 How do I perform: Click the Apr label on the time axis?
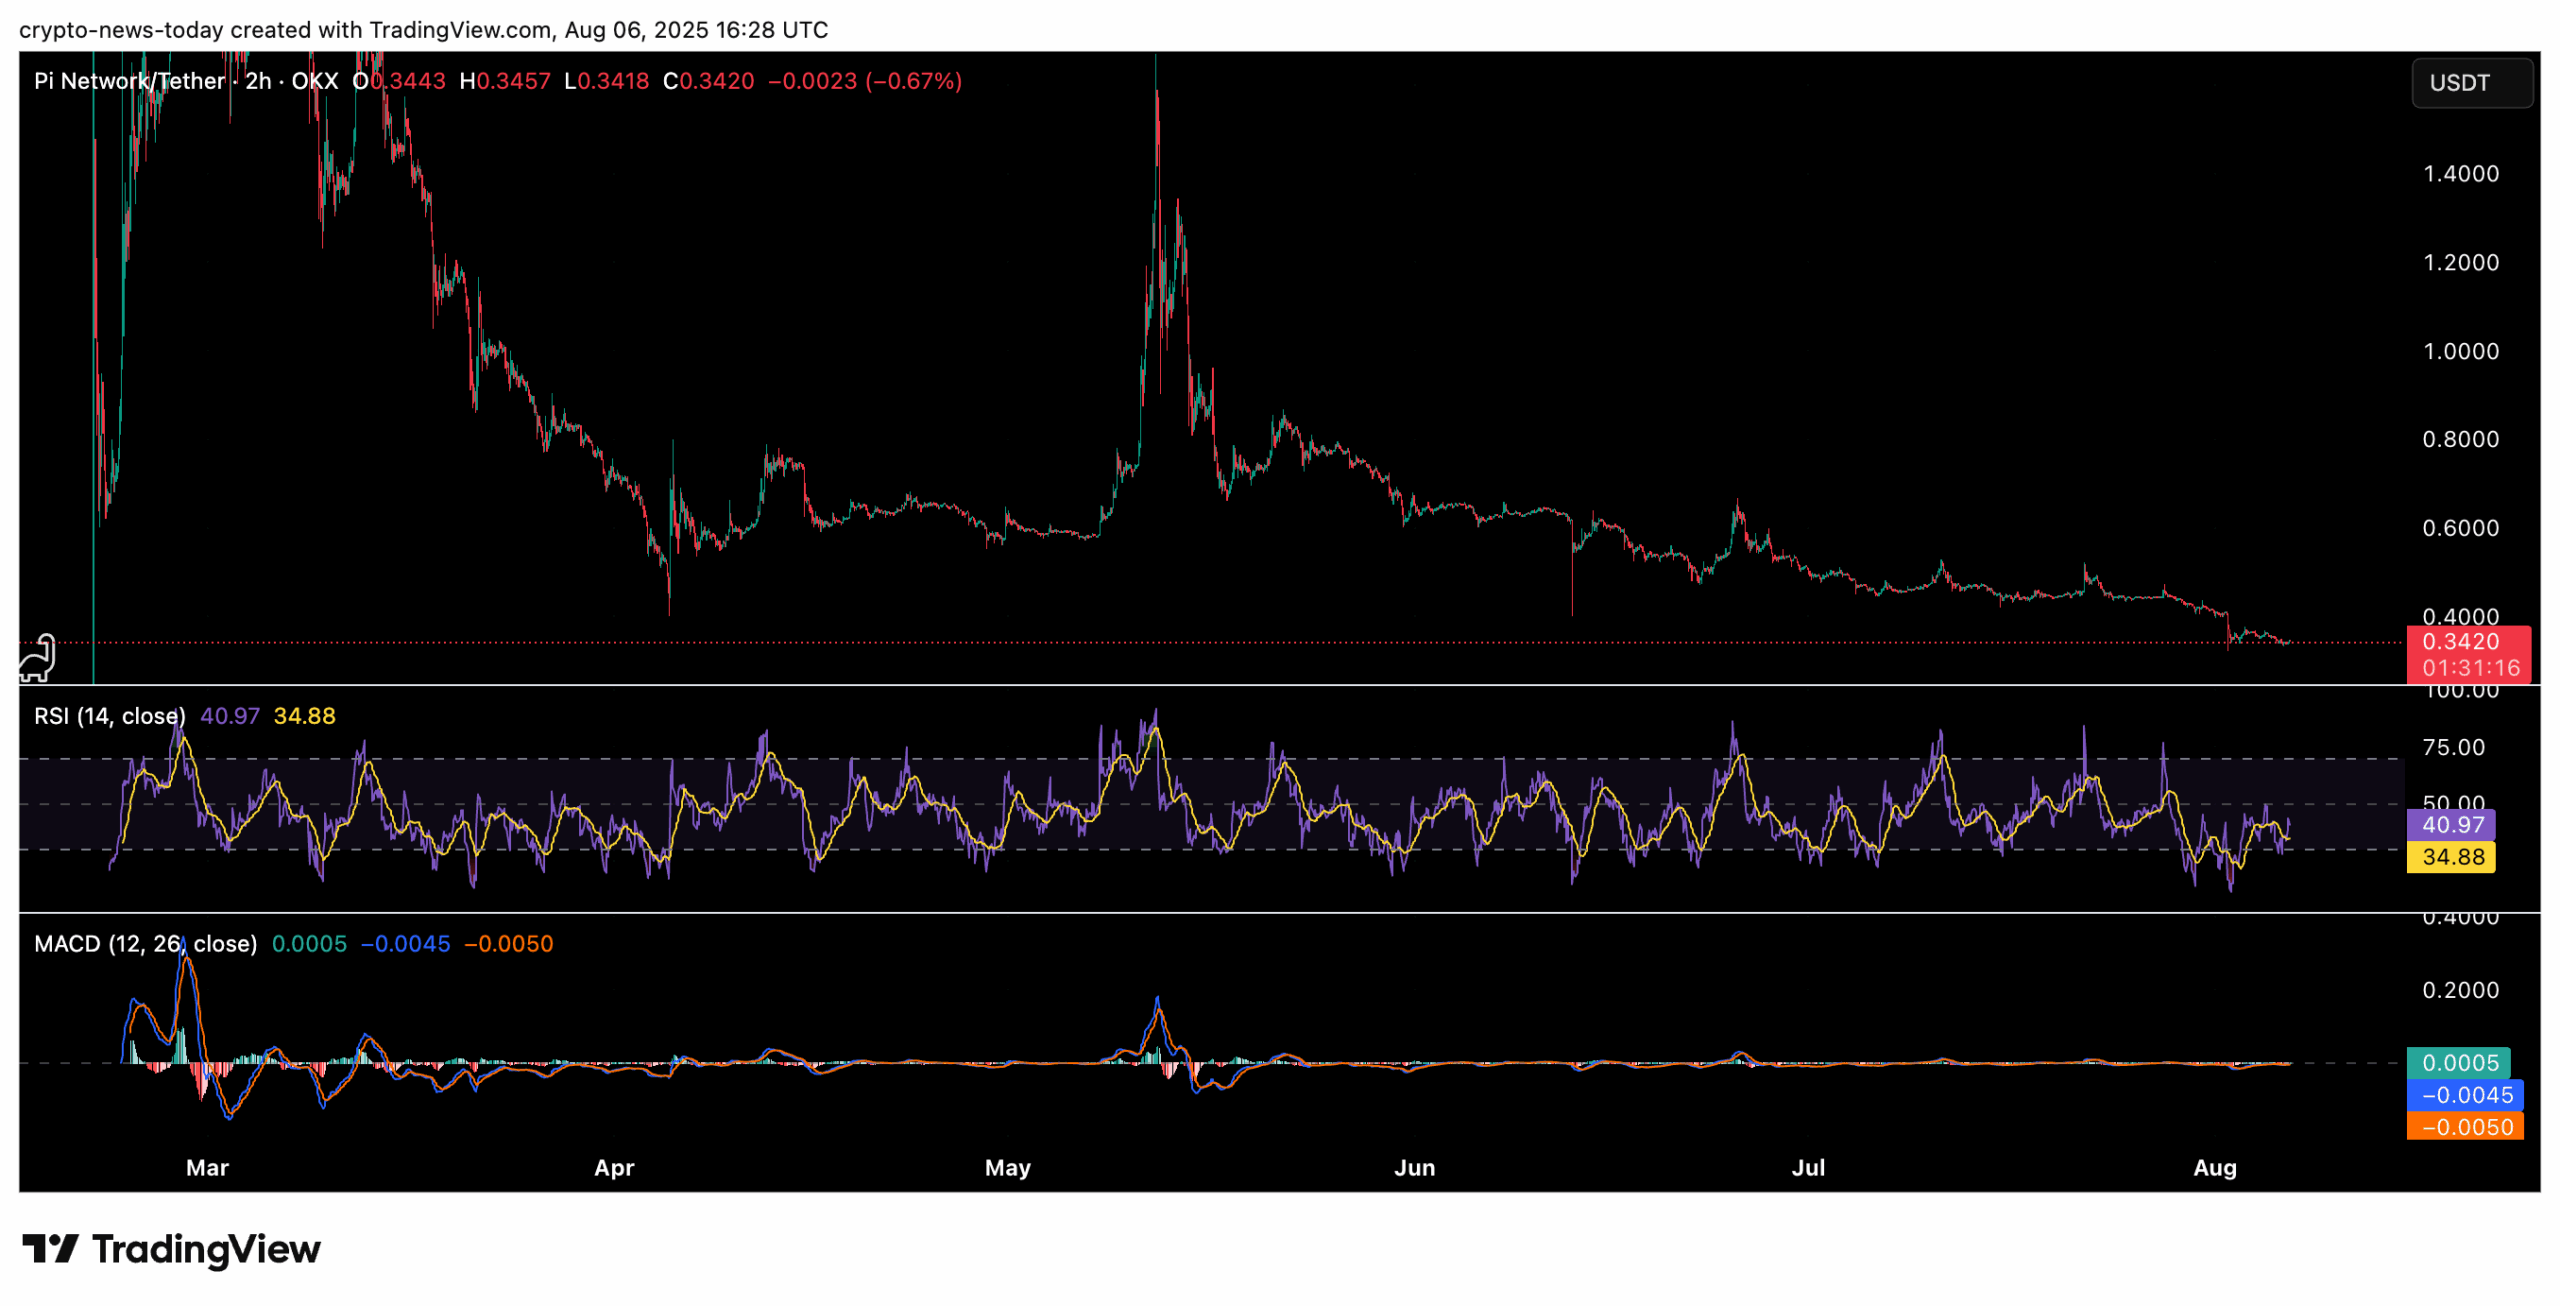[x=614, y=1168]
